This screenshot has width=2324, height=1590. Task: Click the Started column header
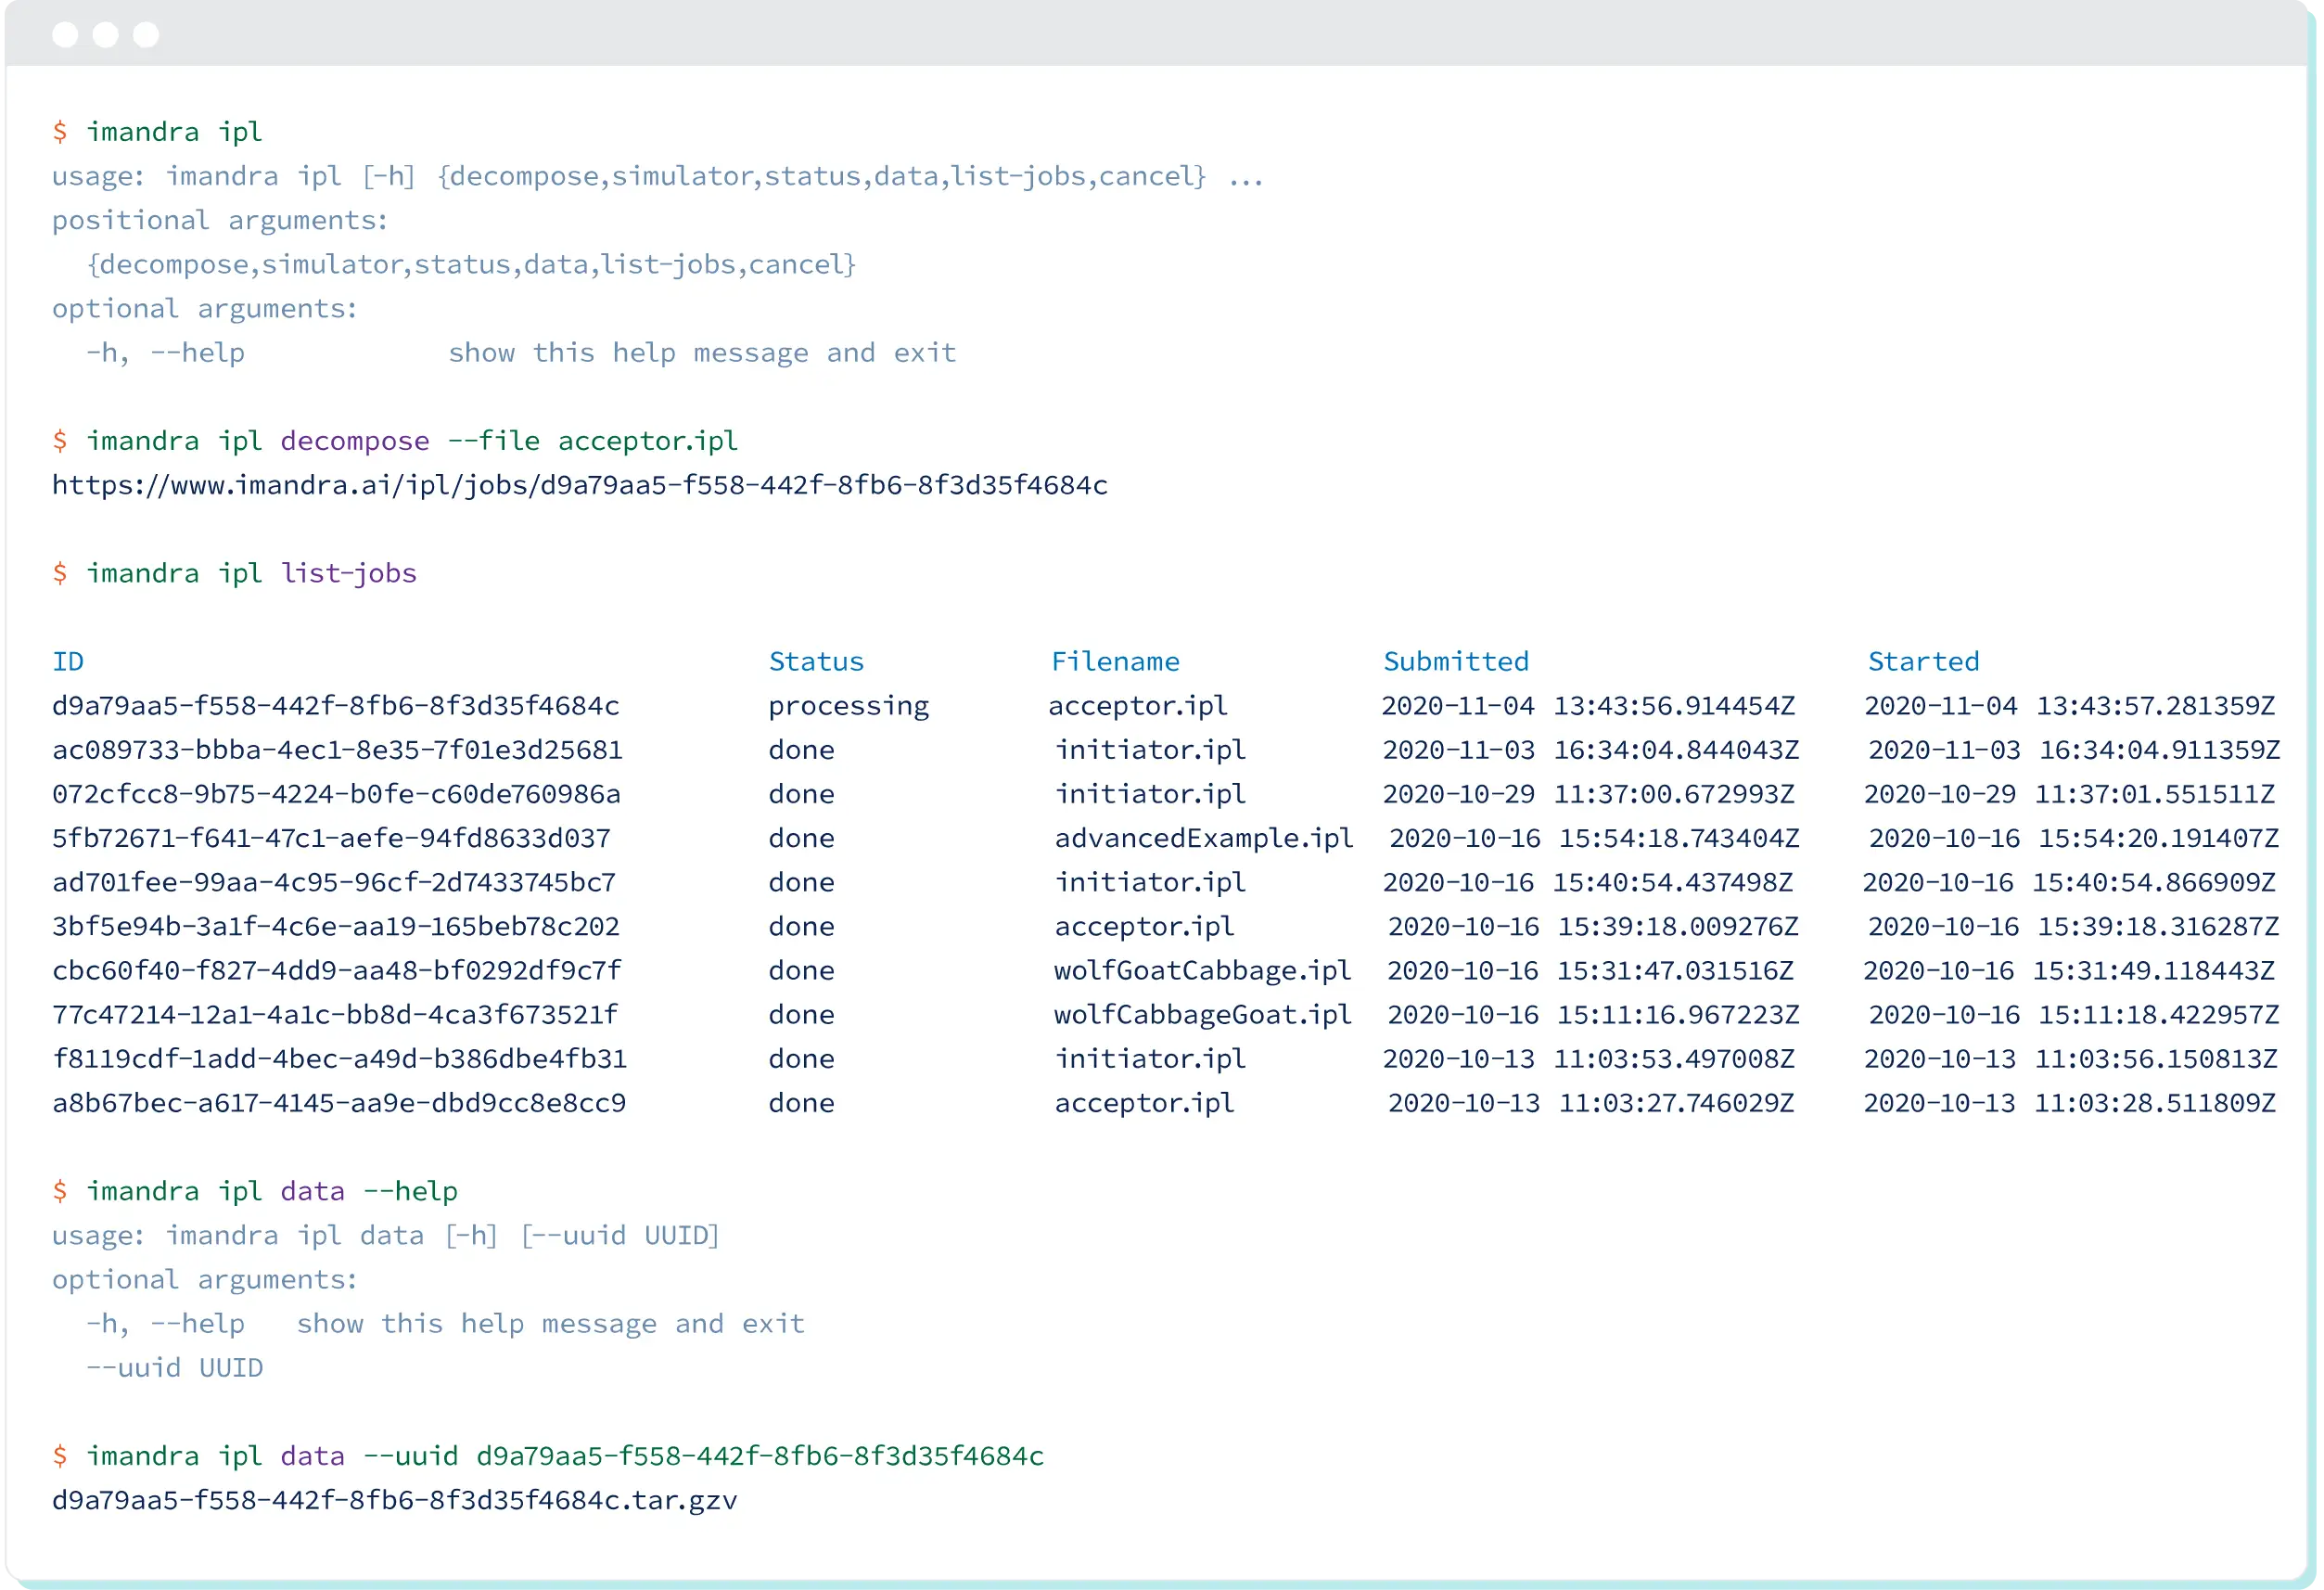pyautogui.click(x=1924, y=662)
